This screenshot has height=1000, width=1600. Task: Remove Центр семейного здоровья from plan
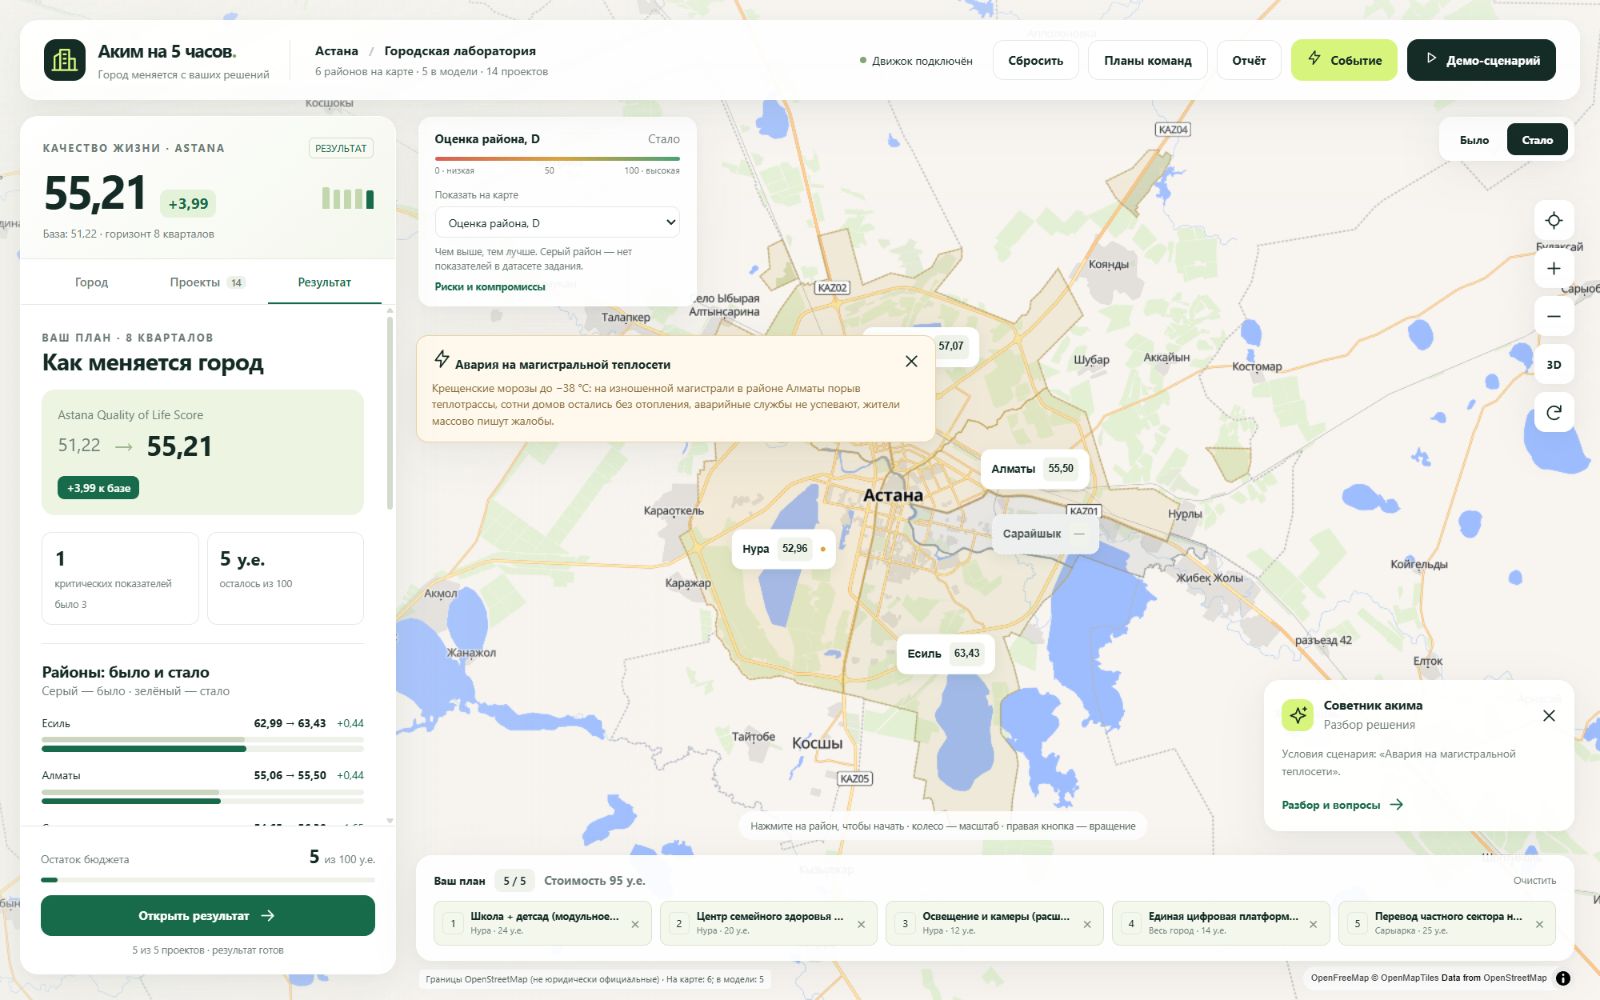(861, 924)
